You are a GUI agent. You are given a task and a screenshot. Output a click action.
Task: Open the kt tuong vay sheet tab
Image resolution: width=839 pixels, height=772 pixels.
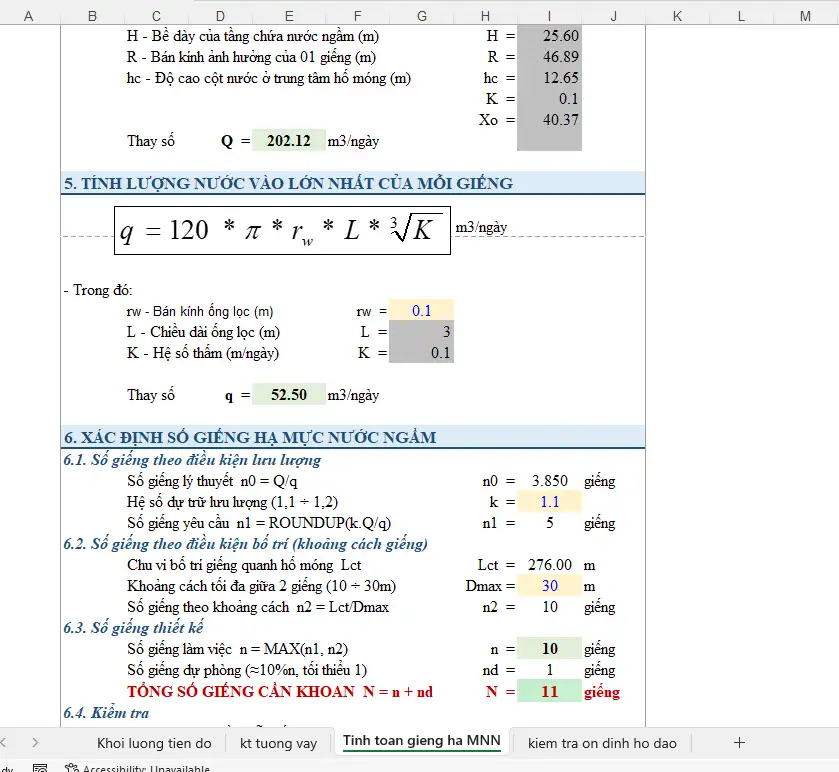(278, 743)
